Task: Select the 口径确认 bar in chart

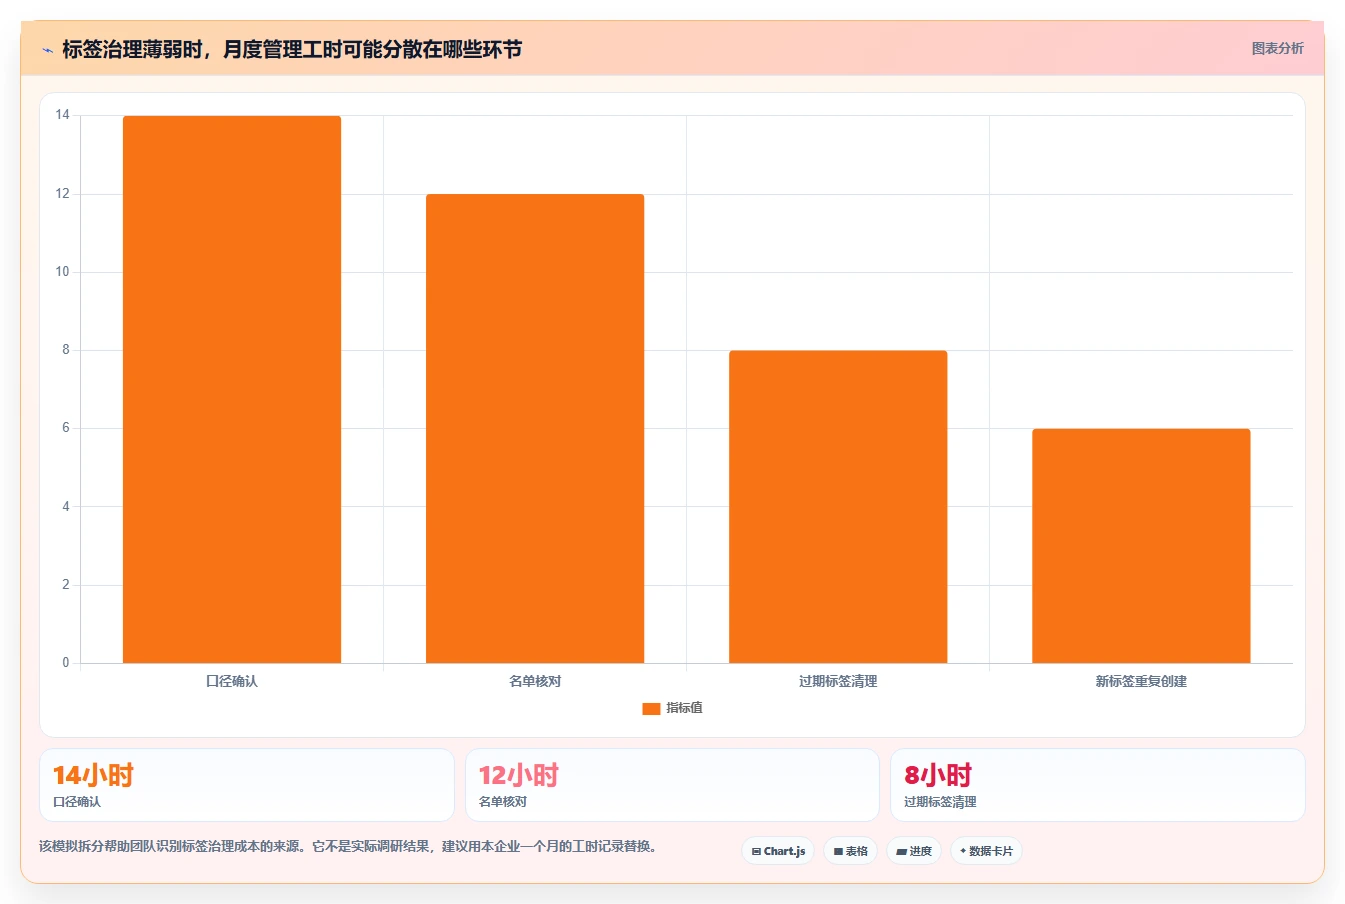Action: [x=232, y=389]
